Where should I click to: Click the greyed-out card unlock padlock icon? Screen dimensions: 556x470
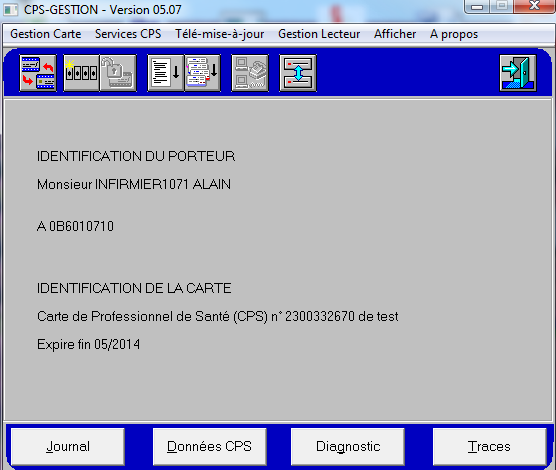click(x=118, y=73)
